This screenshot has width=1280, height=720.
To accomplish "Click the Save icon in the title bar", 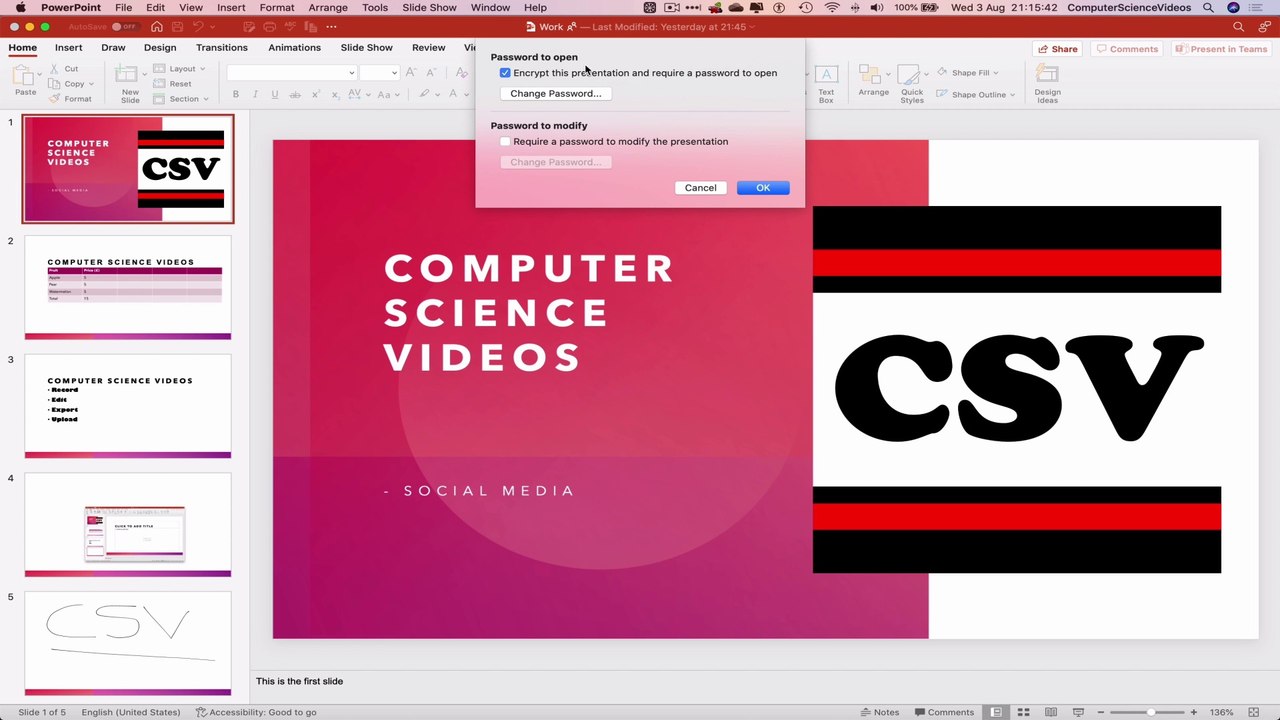I will 177,27.
